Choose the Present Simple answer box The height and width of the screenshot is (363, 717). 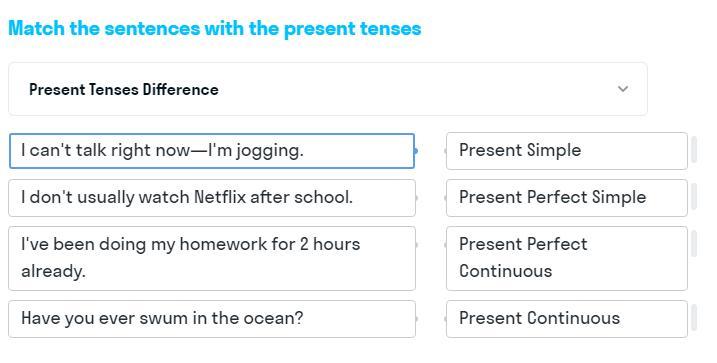tap(567, 151)
